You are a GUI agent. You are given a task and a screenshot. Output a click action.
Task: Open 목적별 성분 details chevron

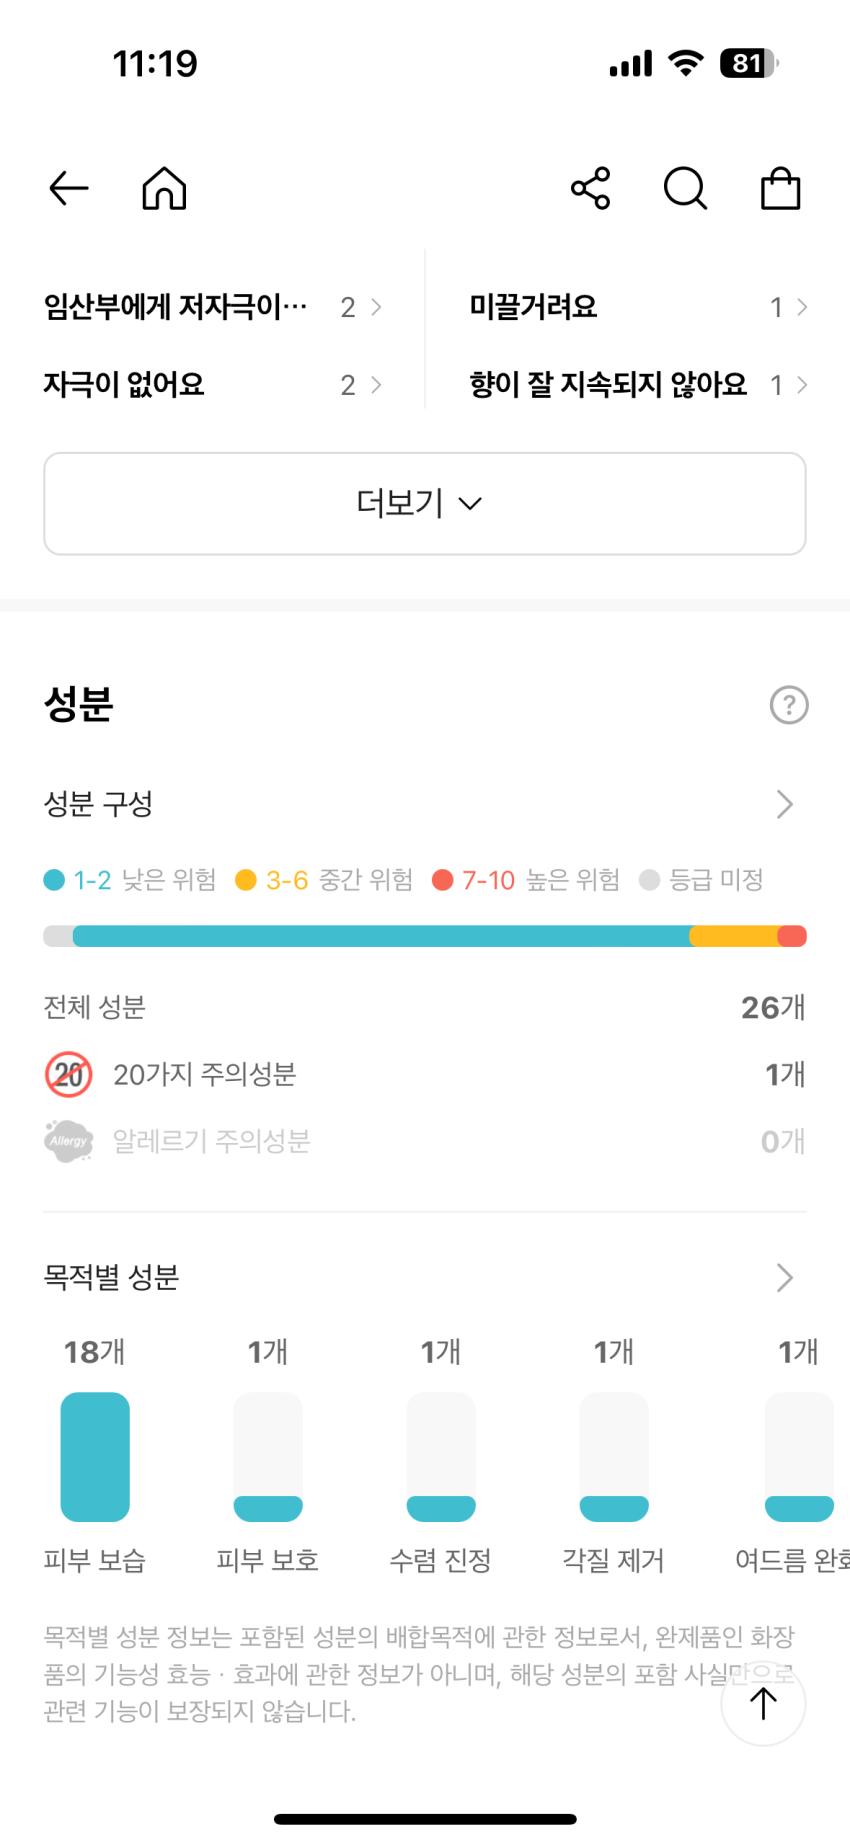(x=785, y=1277)
